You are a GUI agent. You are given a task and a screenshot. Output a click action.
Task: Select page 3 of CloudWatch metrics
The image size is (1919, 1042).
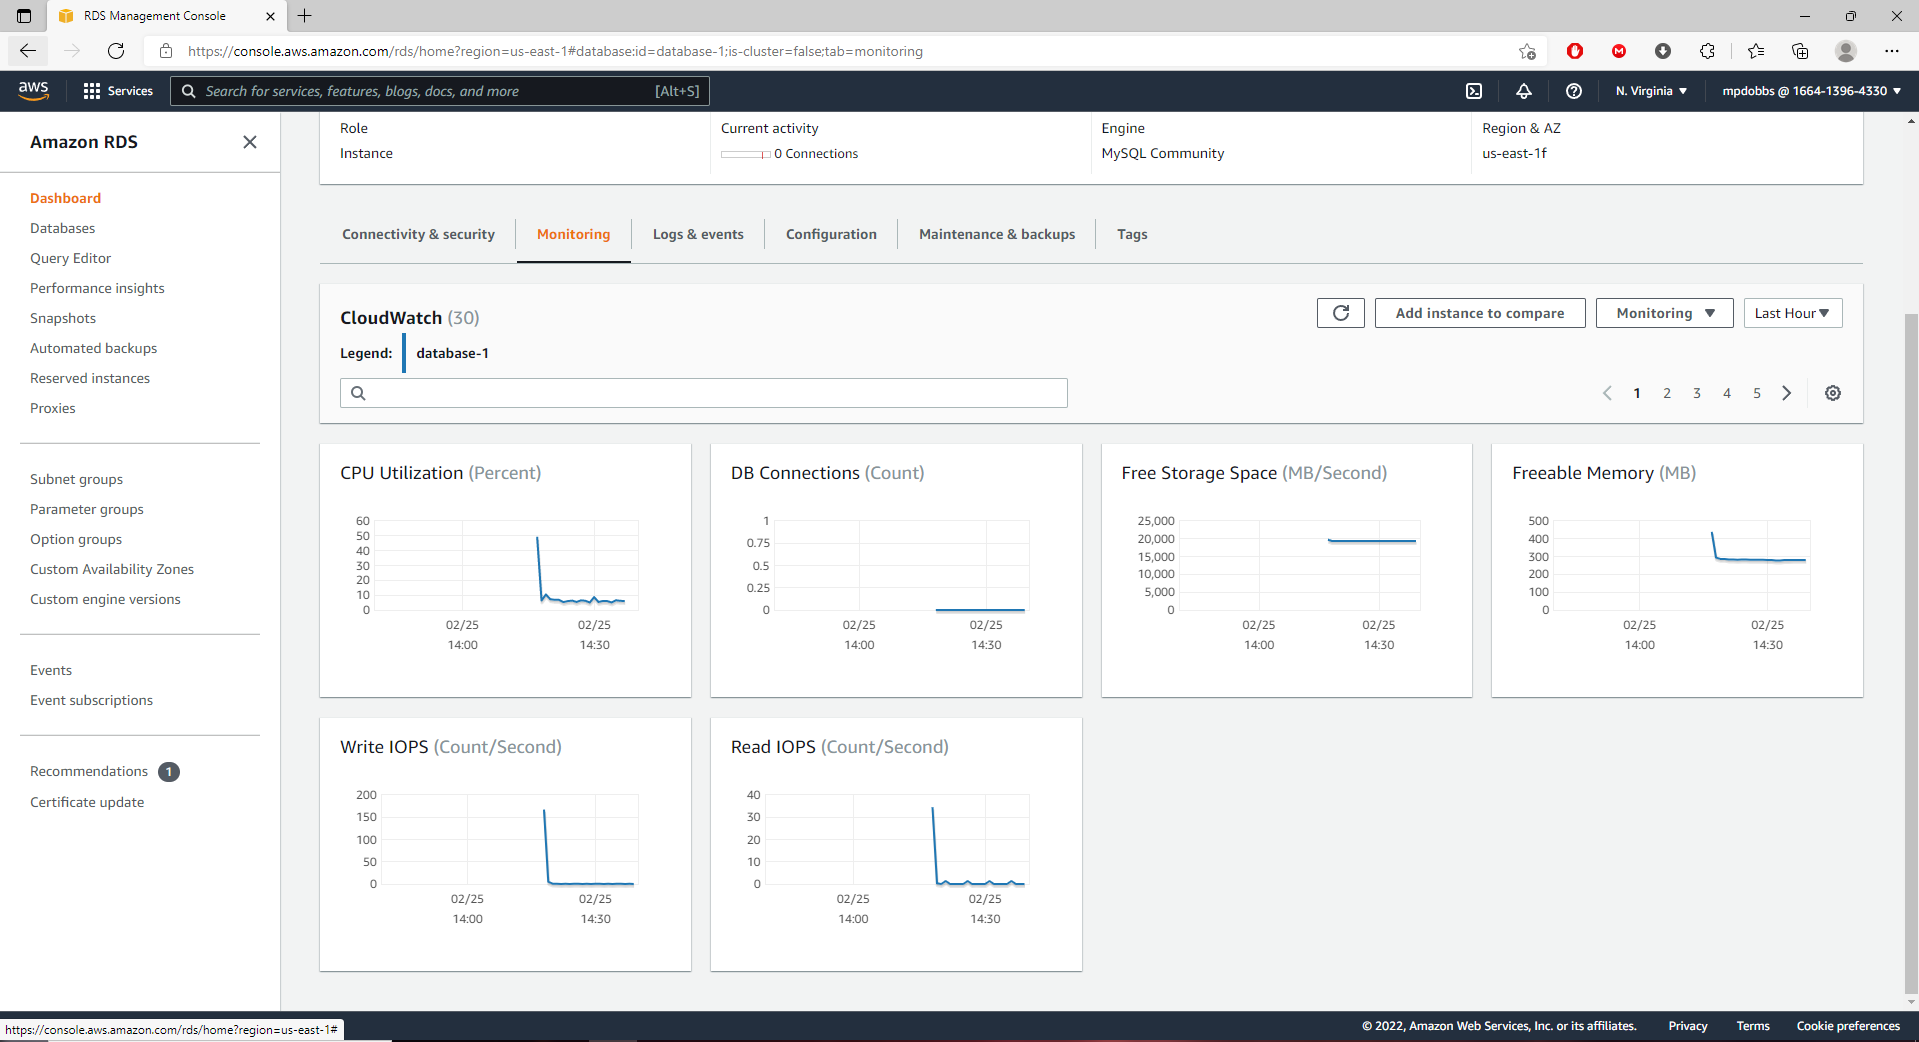pyautogui.click(x=1696, y=393)
